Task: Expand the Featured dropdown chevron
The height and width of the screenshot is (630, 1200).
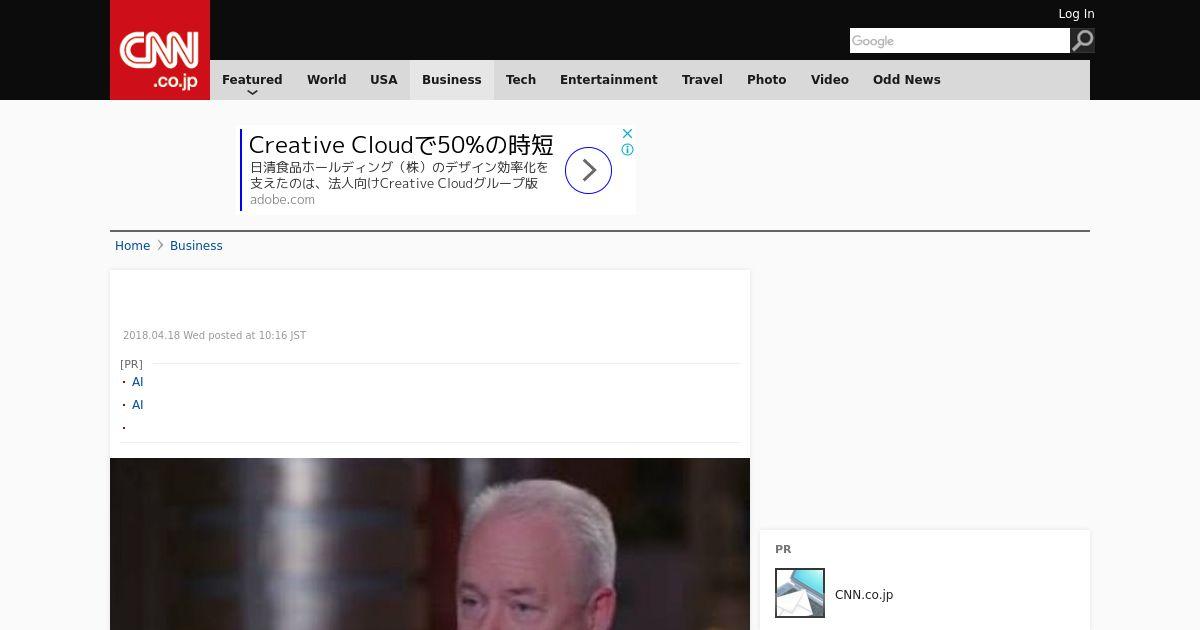Action: 252,93
